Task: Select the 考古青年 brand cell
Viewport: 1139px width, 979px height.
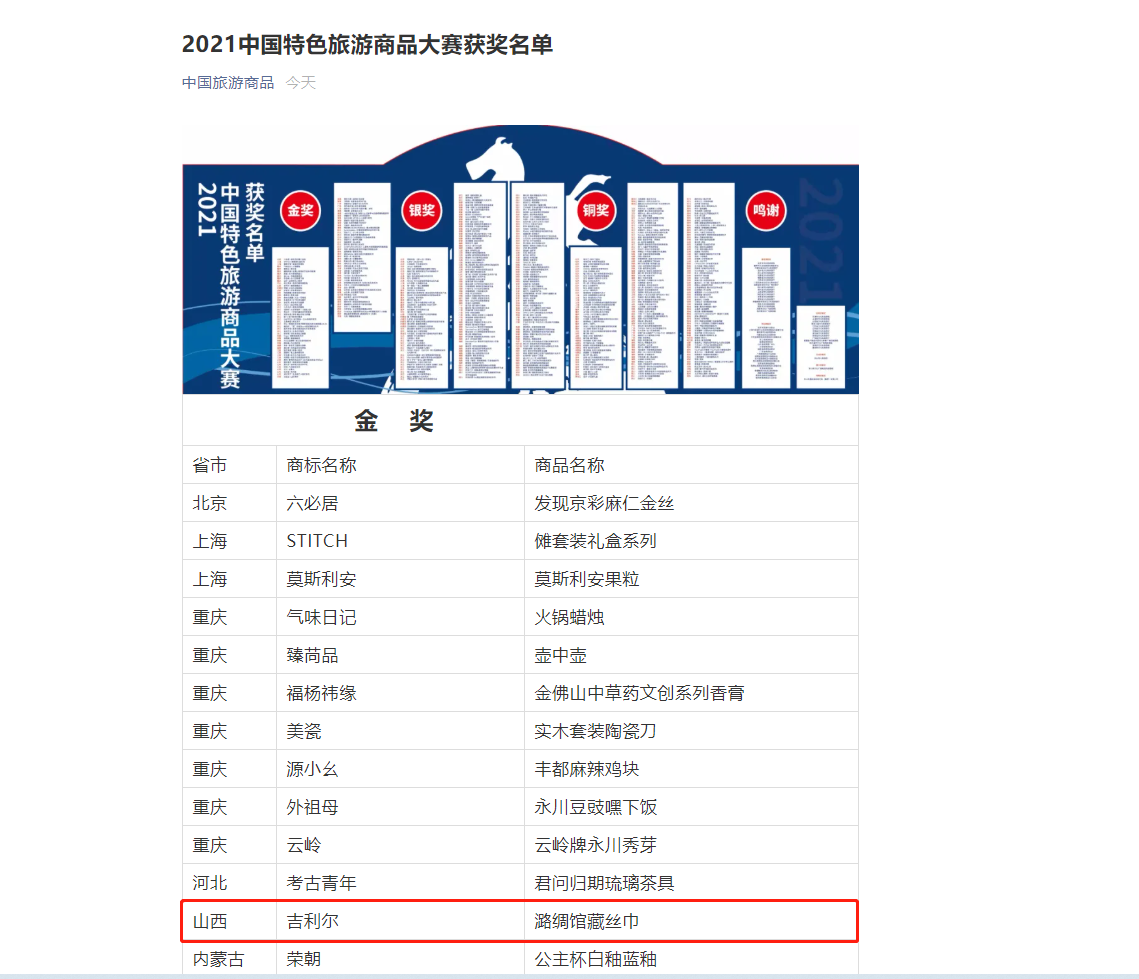Action: point(400,882)
